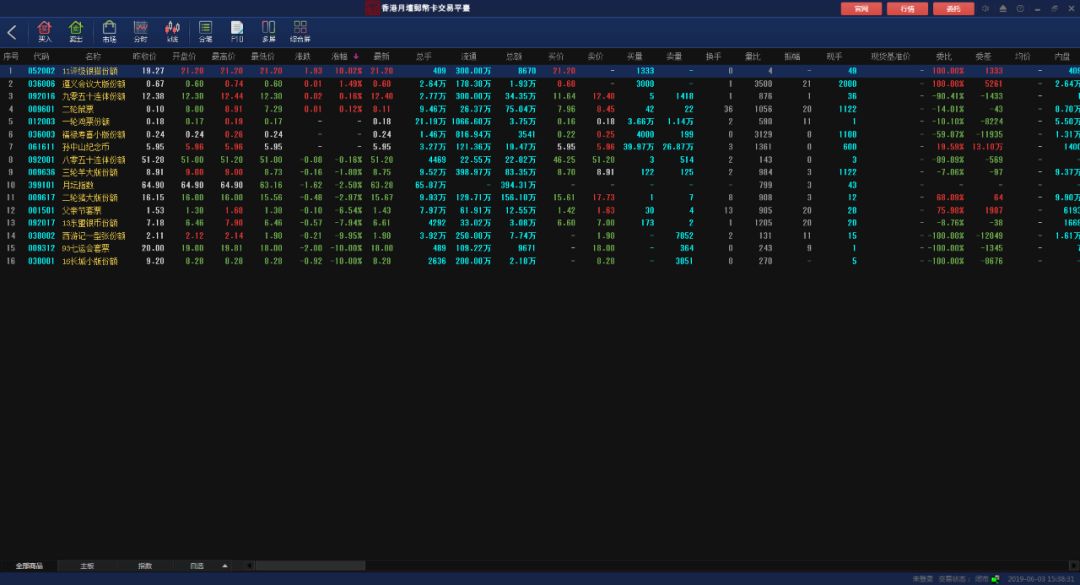The width and height of the screenshot is (1080, 585).
Task: Select row with code 061611
Action: 540,147
